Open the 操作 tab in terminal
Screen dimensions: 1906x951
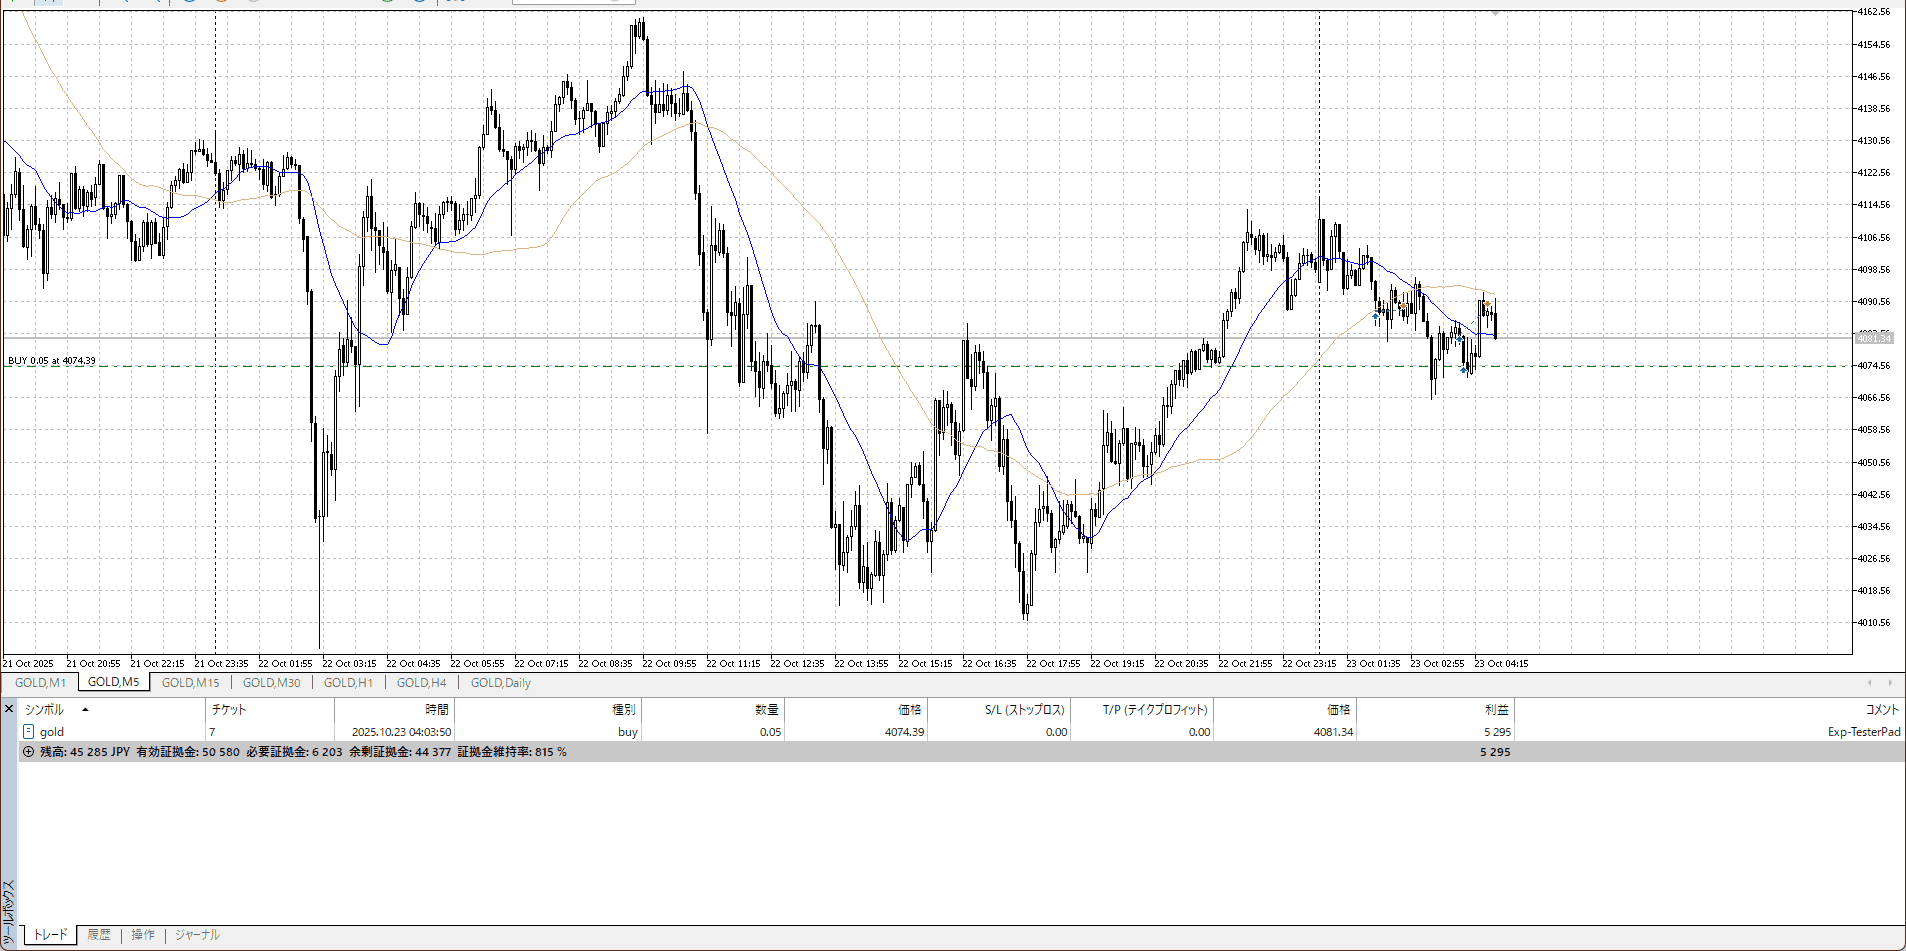[x=143, y=935]
